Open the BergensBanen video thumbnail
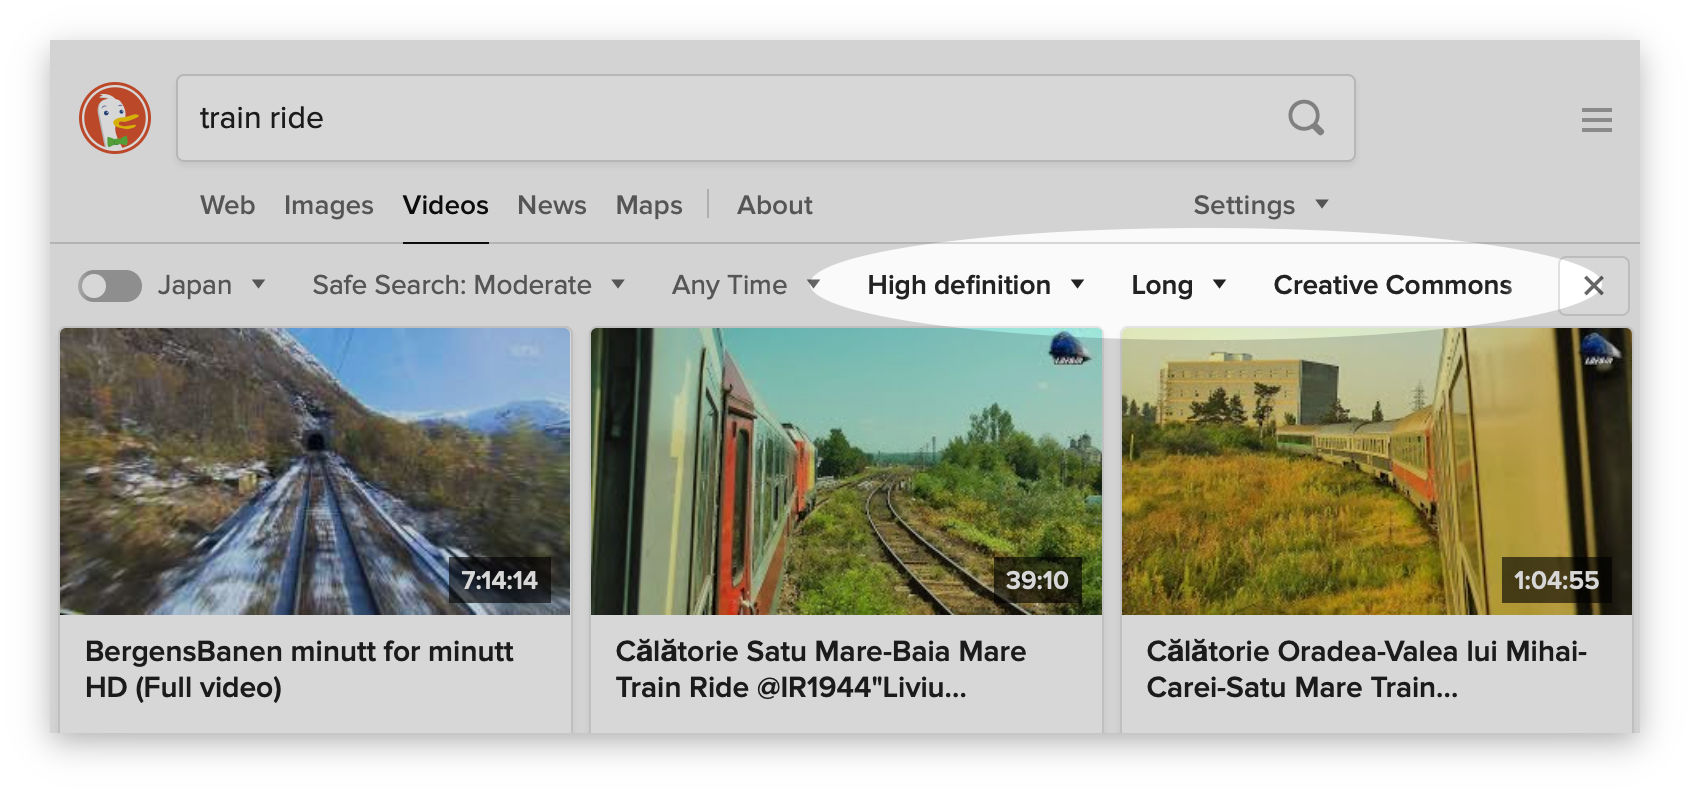Image resolution: width=1690 pixels, height=793 pixels. click(315, 471)
